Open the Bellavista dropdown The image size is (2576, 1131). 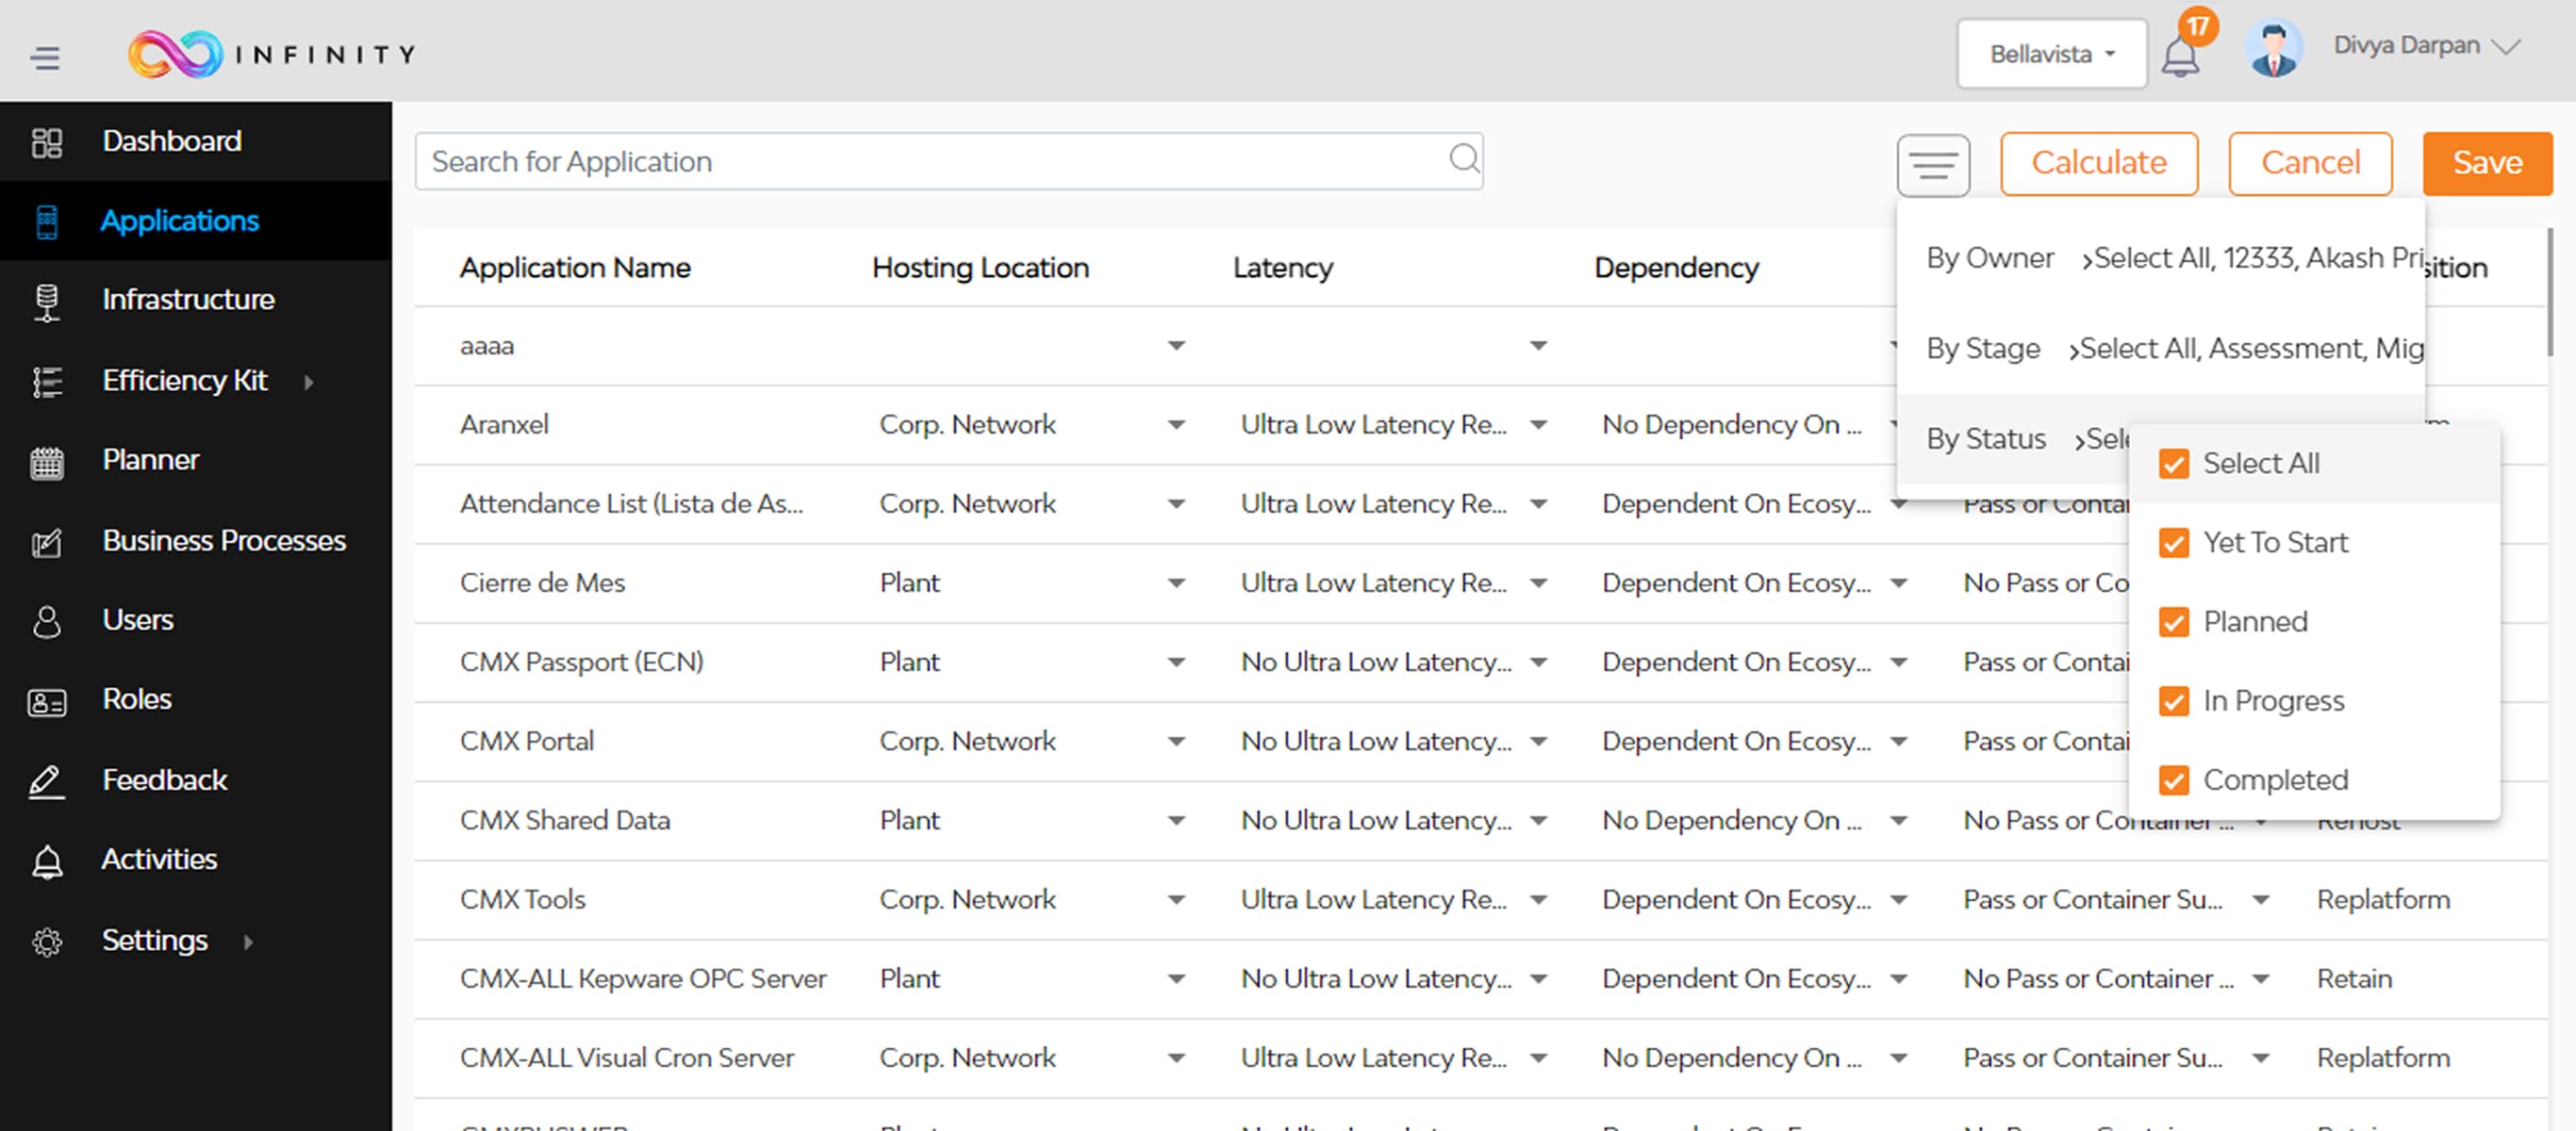pyautogui.click(x=2050, y=54)
